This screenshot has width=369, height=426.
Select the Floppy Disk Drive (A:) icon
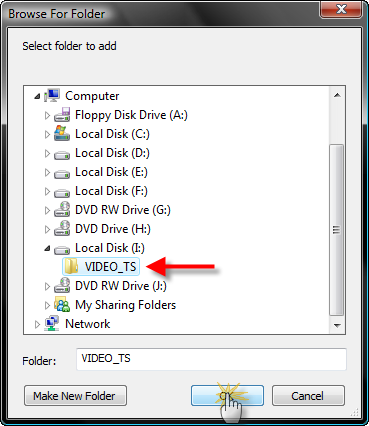pyautogui.click(x=62, y=115)
